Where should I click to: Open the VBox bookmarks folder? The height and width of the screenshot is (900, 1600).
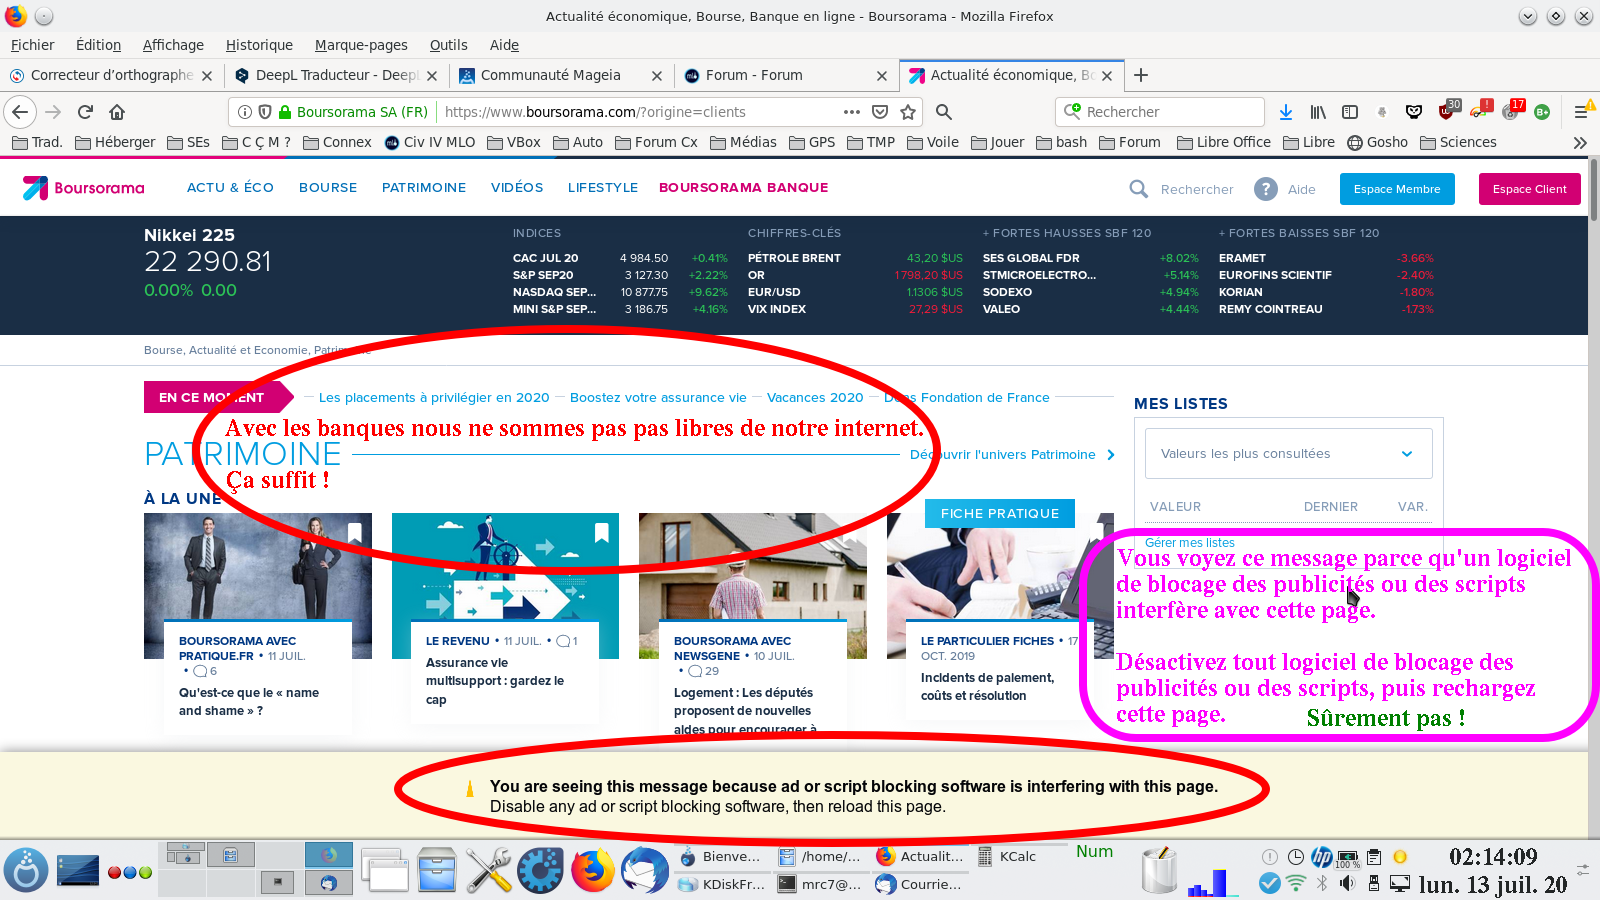513,142
